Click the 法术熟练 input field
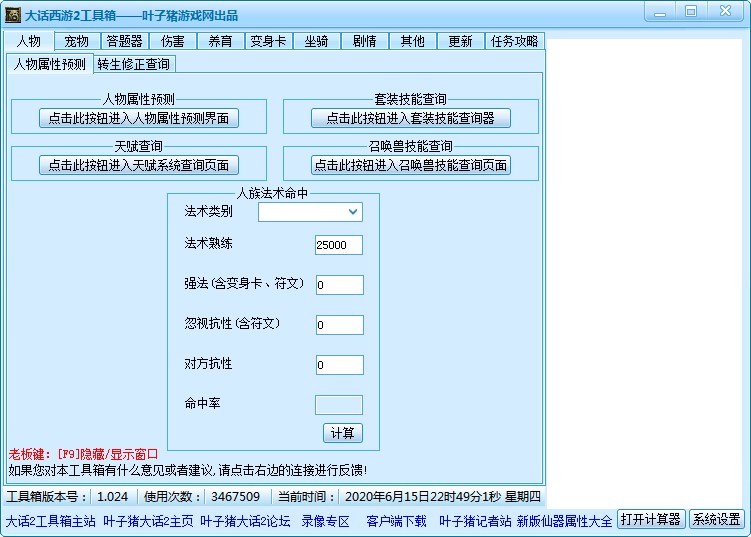This screenshot has height=537, width=751. point(339,245)
